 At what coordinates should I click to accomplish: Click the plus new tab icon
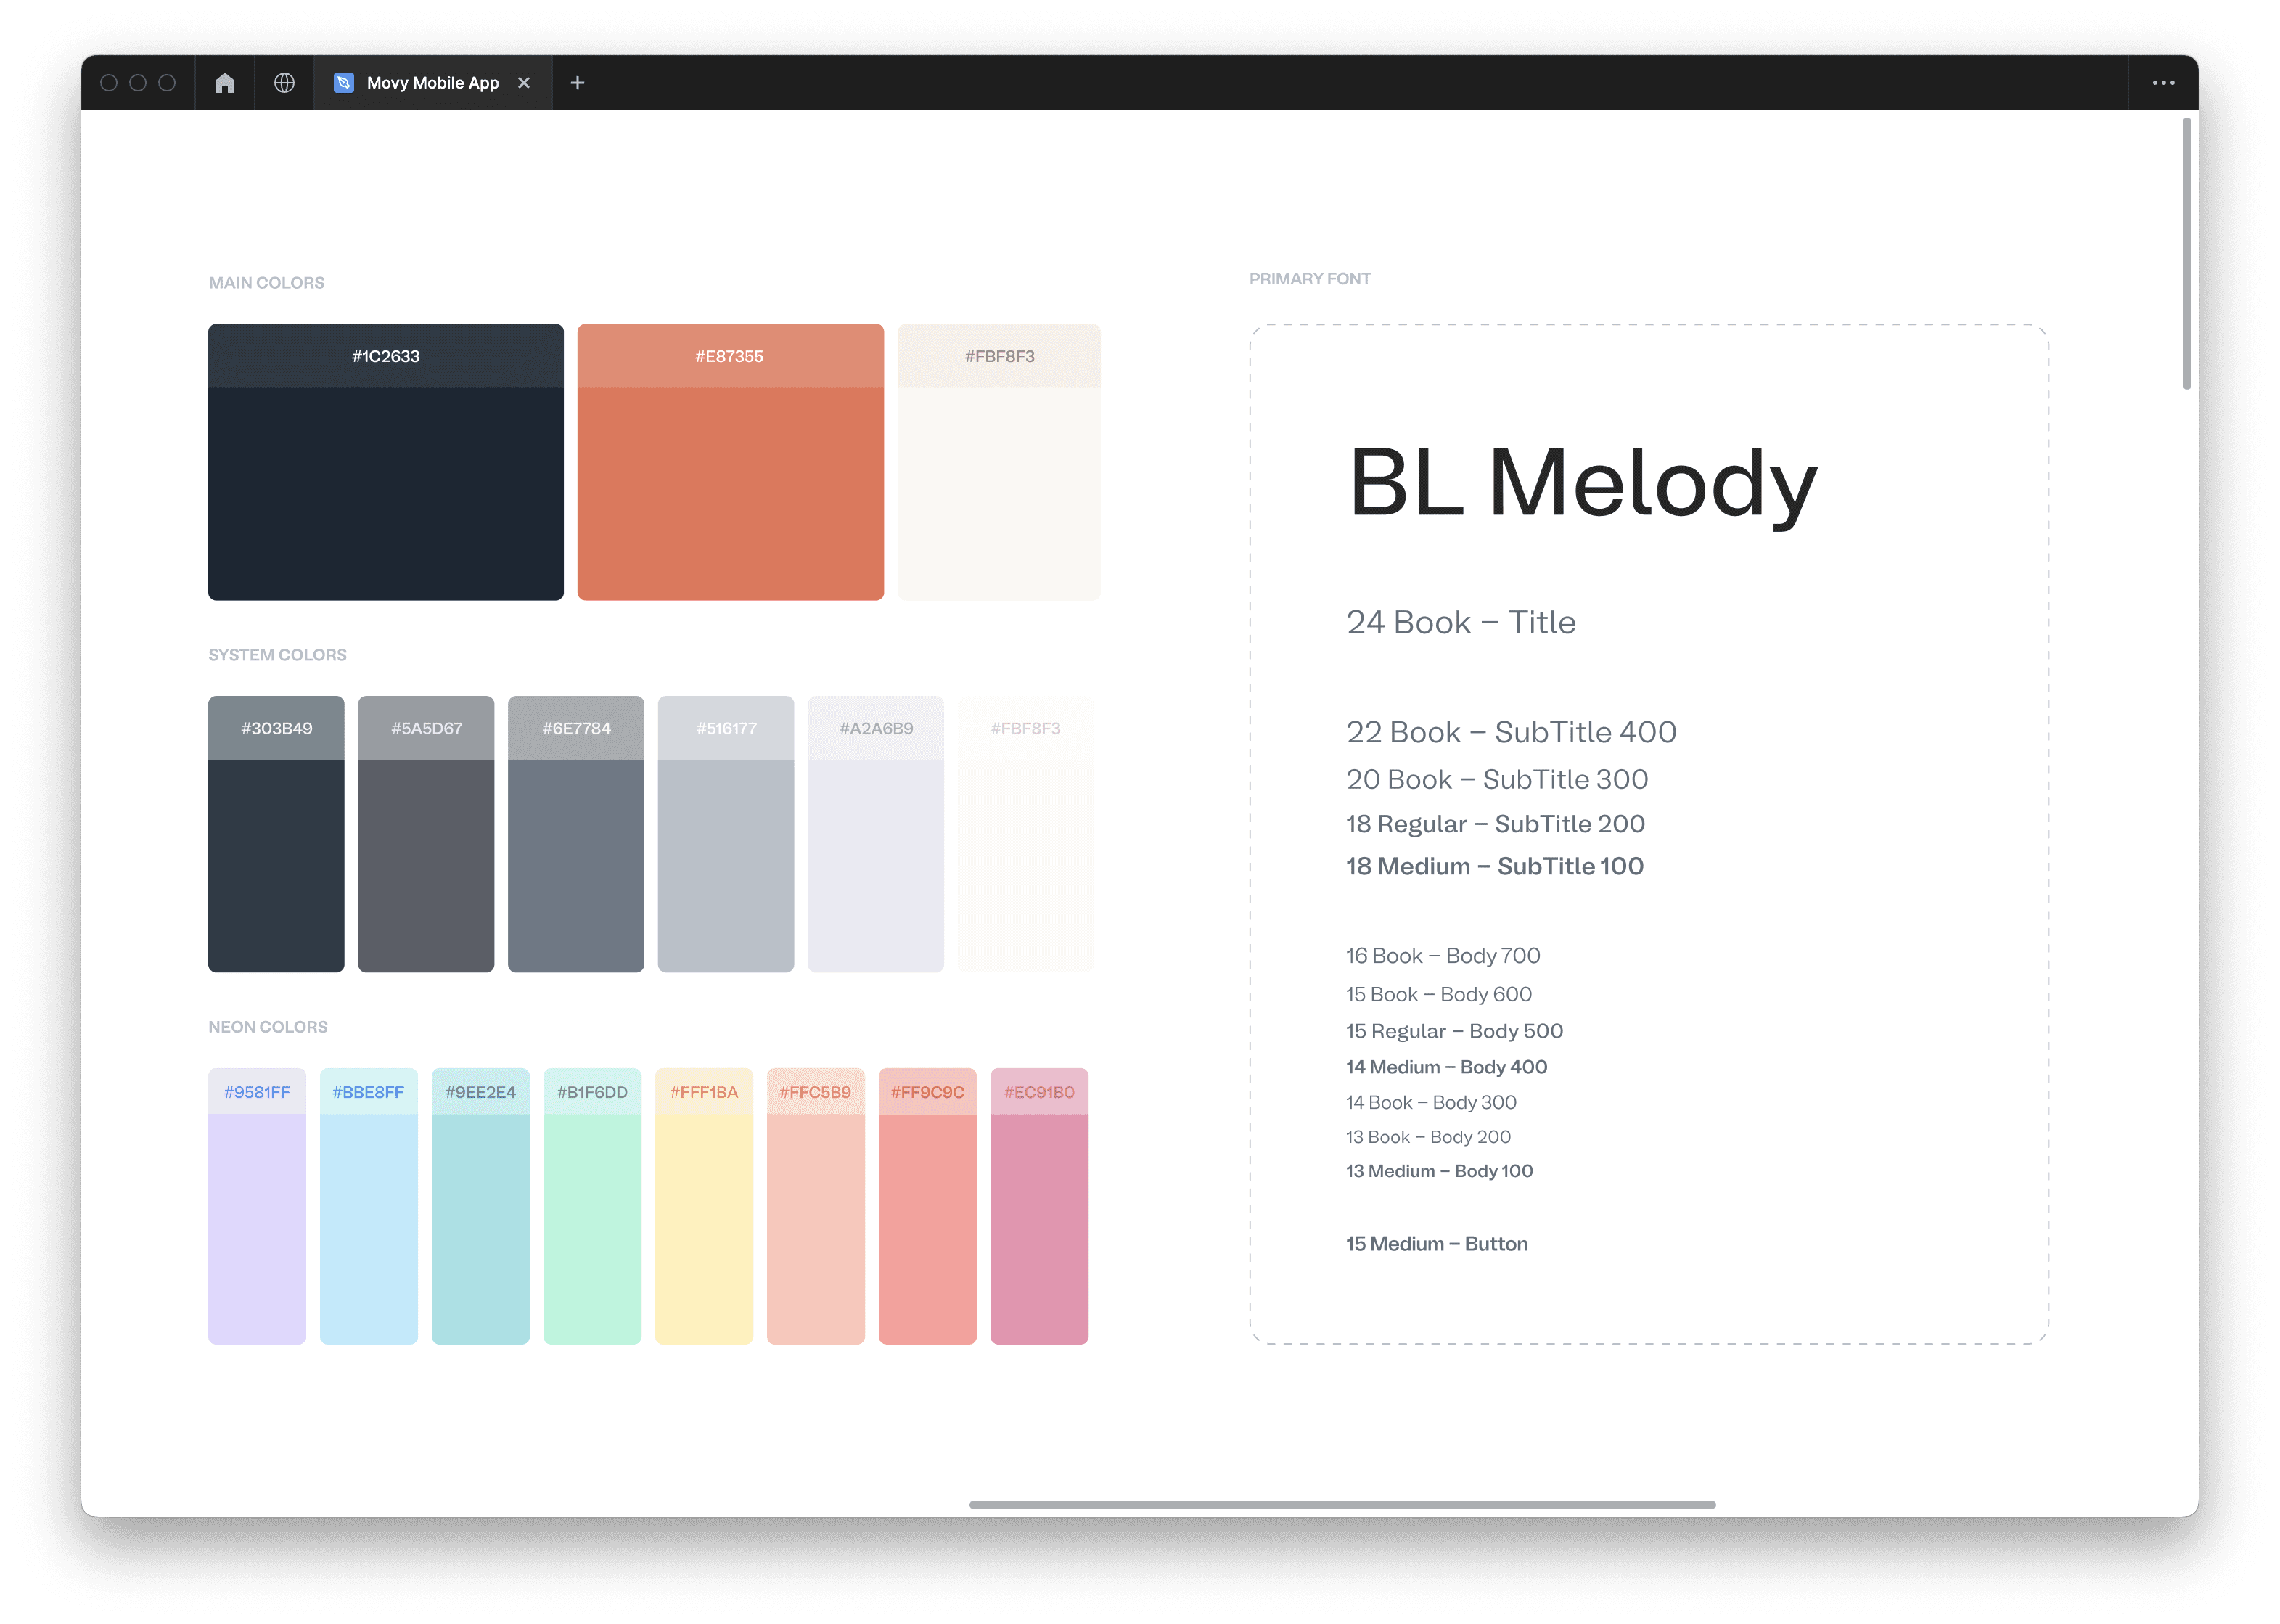pos(577,83)
